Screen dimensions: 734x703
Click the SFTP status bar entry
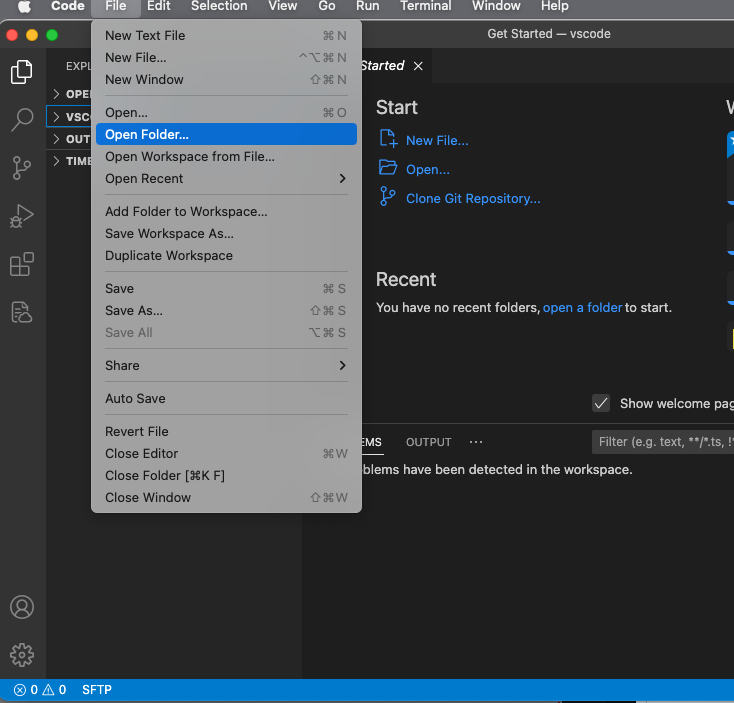coord(97,690)
